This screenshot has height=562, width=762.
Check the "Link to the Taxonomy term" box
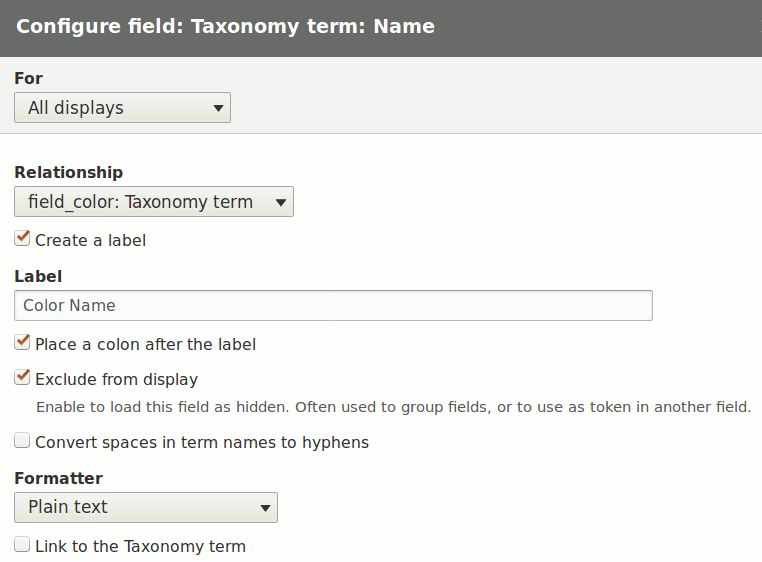click(x=22, y=545)
